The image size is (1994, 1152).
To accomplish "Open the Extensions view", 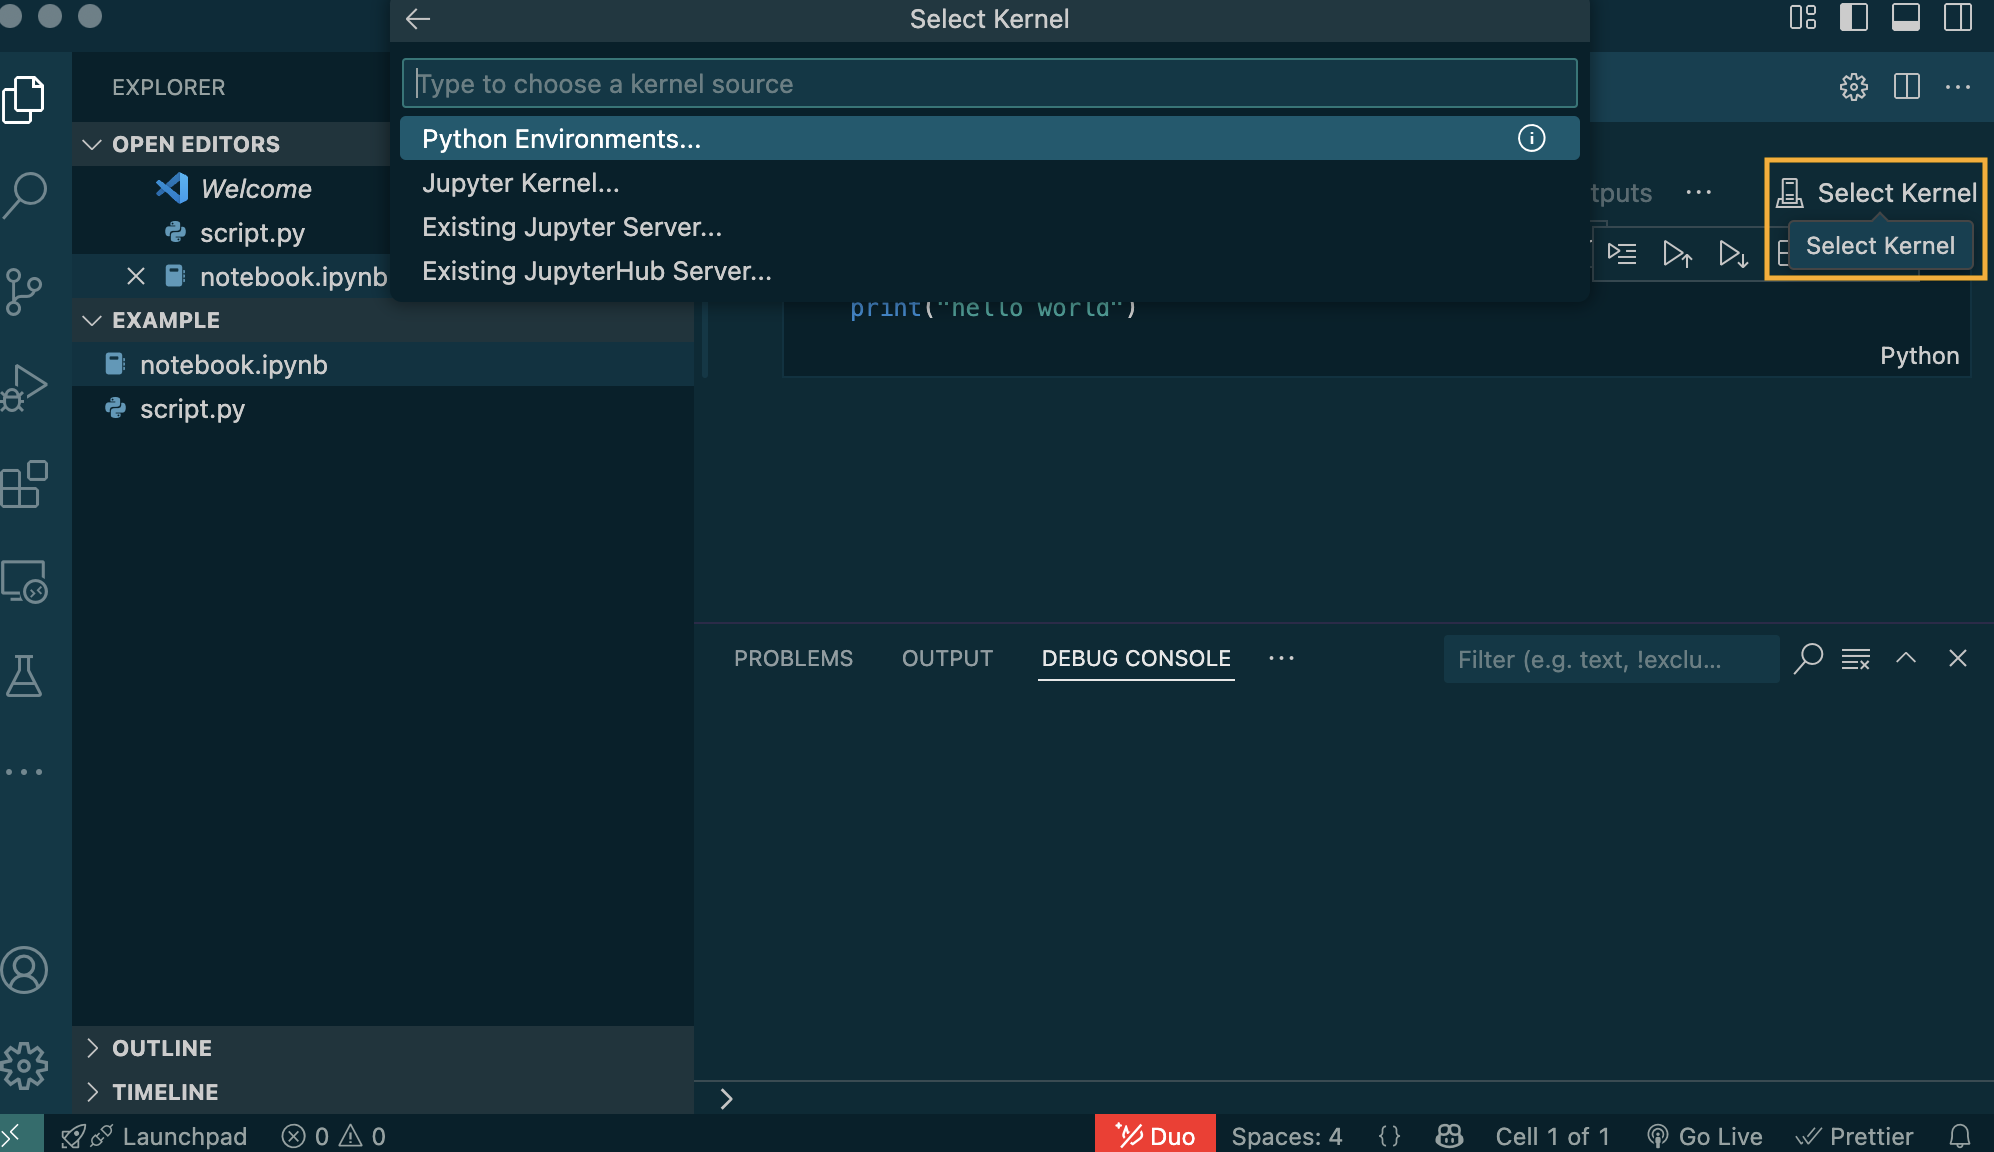I will 24,485.
